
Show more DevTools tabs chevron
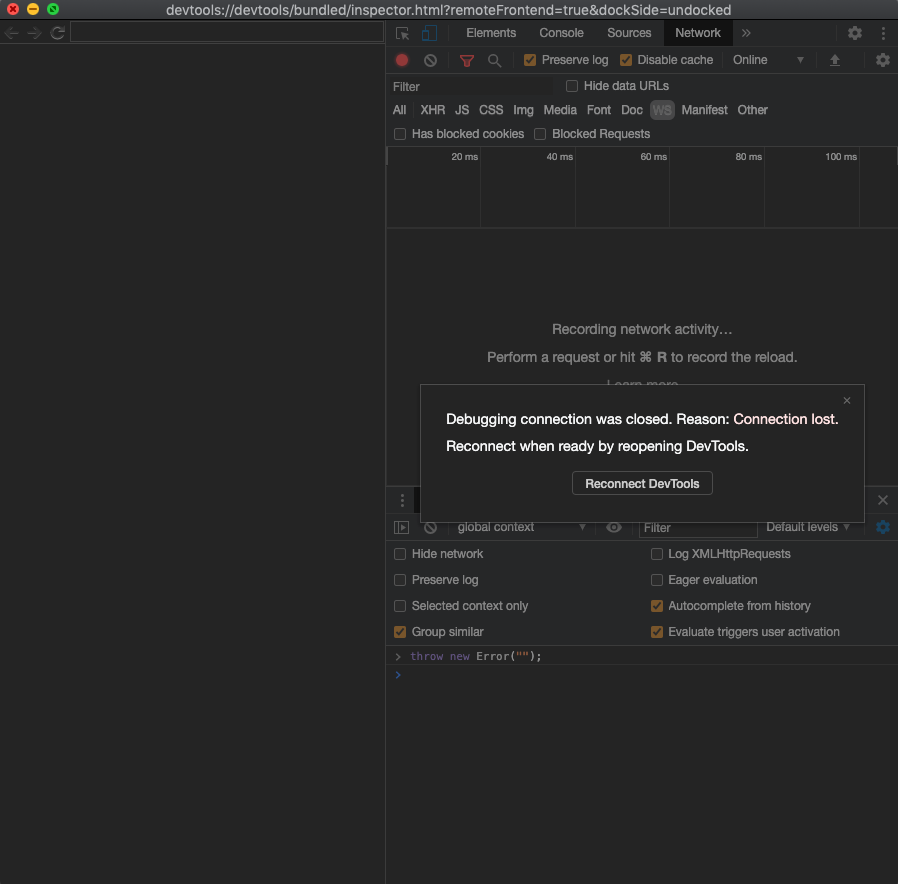746,33
